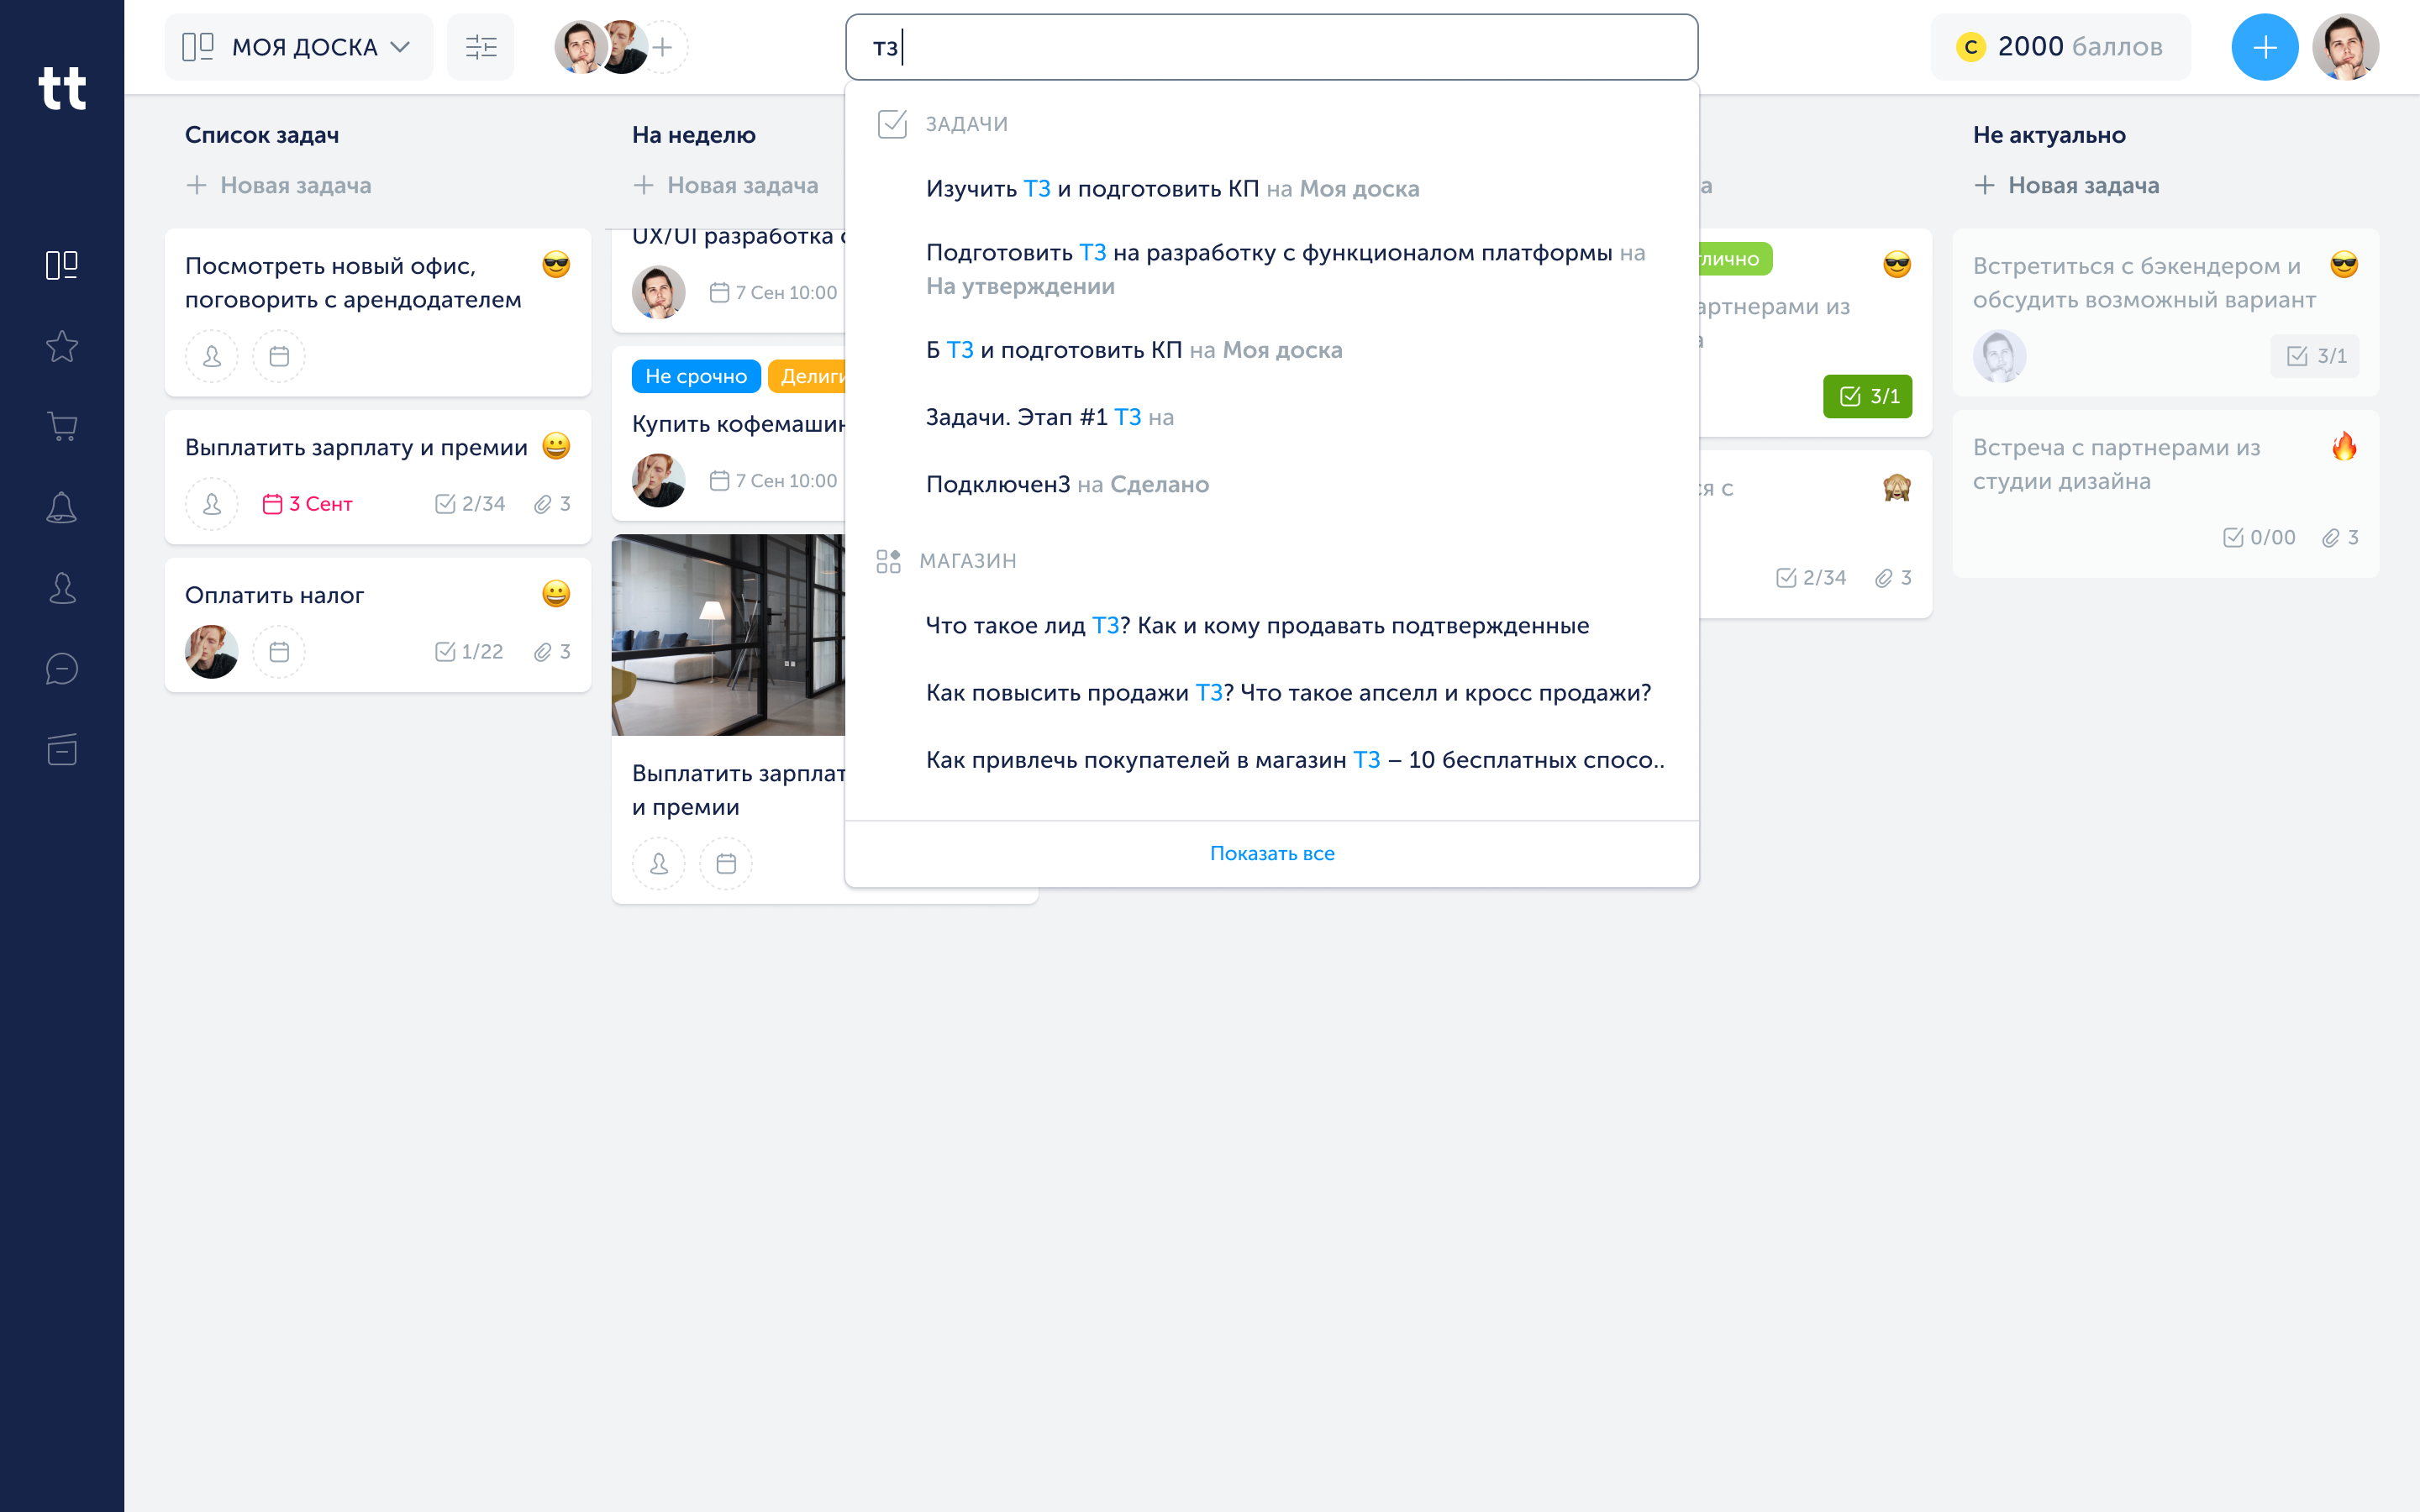Assign a person on Посмотреть новый офис card

[212, 356]
